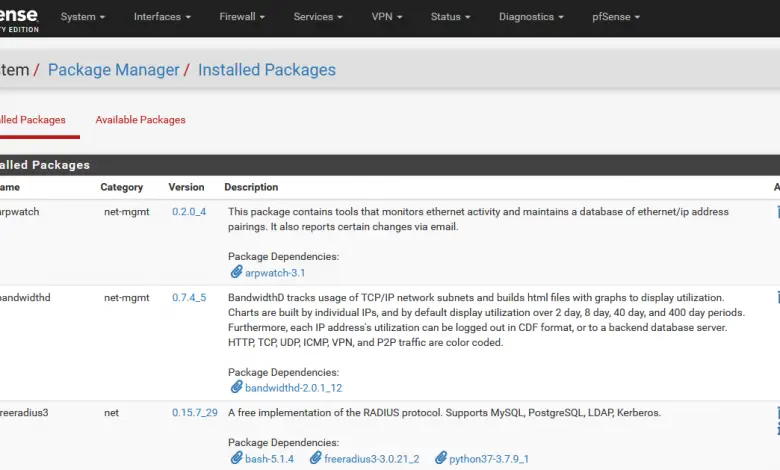This screenshot has height=470, width=780.
Task: Click the paperclip icon next to freeradius3-3.0.21_2
Action: 316,458
